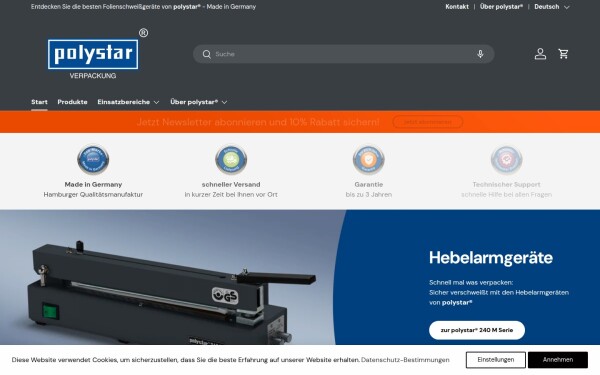Expand the Über polystar navigation menu
Screen dimensions: 600x375
point(199,102)
